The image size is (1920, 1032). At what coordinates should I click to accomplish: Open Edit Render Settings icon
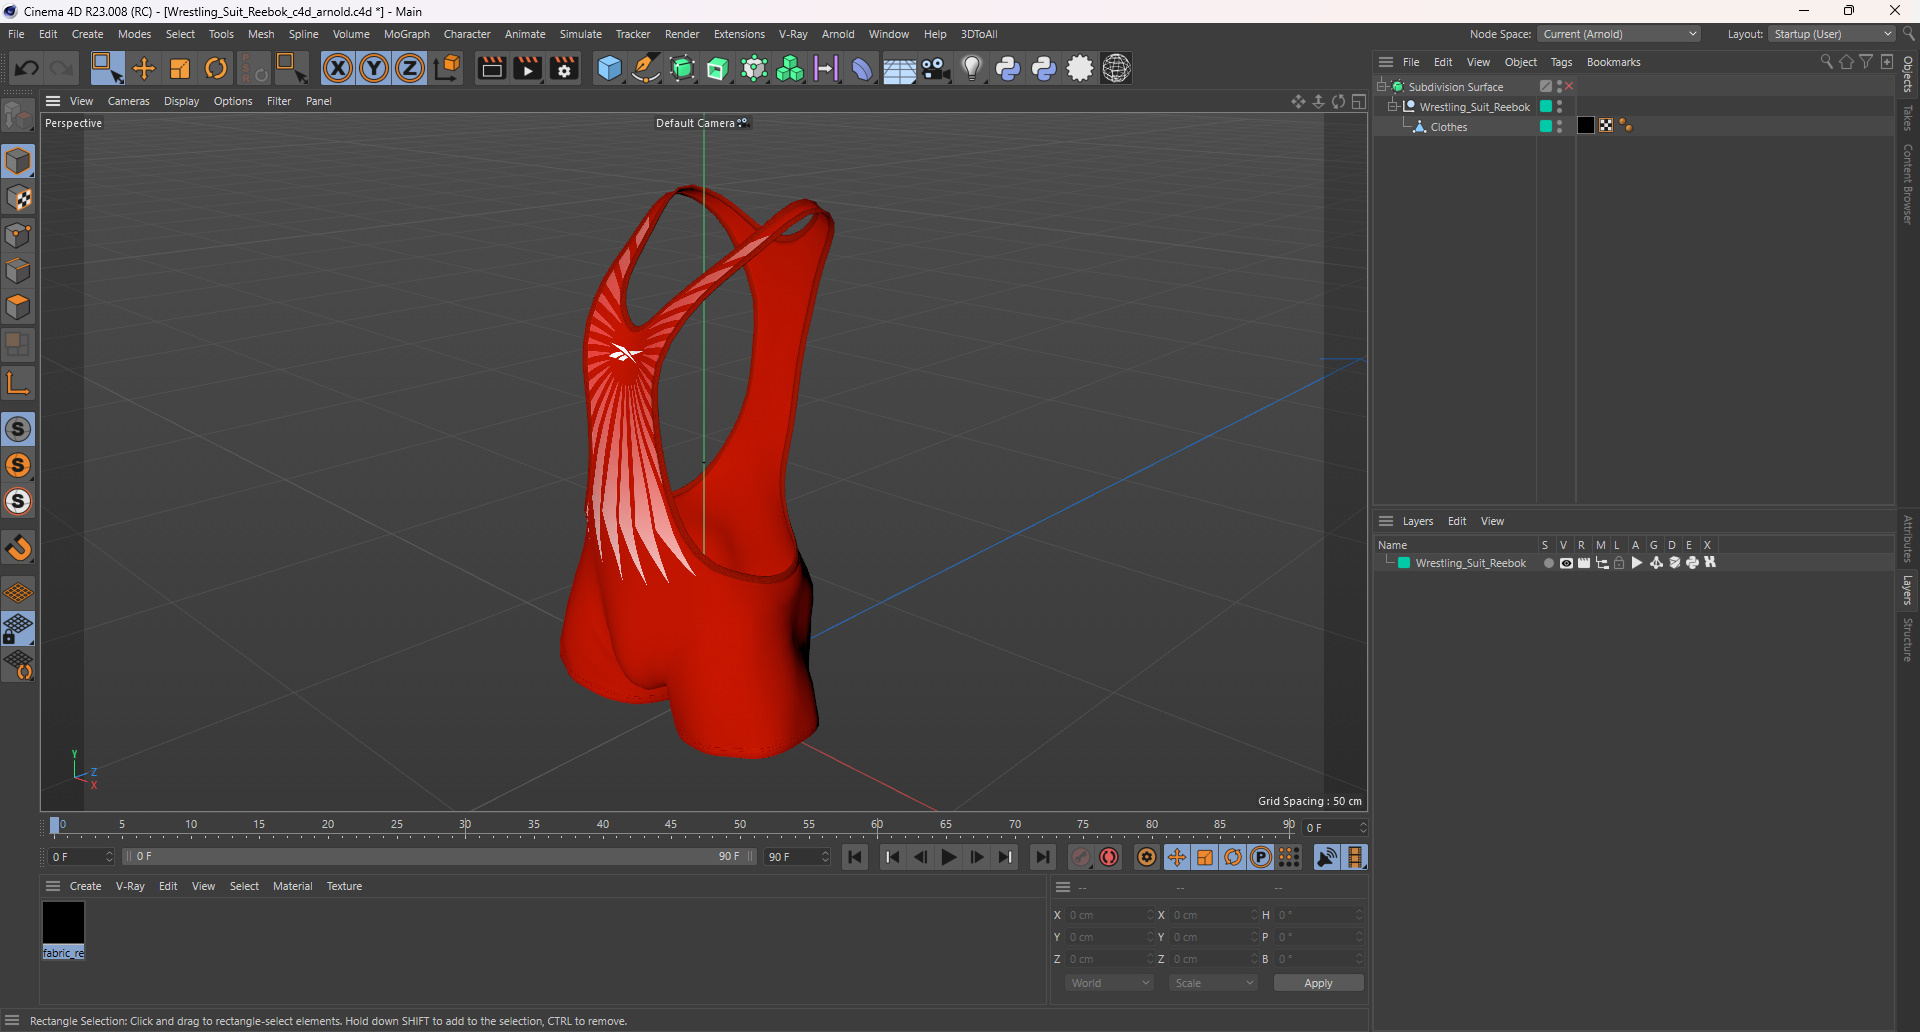pos(565,68)
